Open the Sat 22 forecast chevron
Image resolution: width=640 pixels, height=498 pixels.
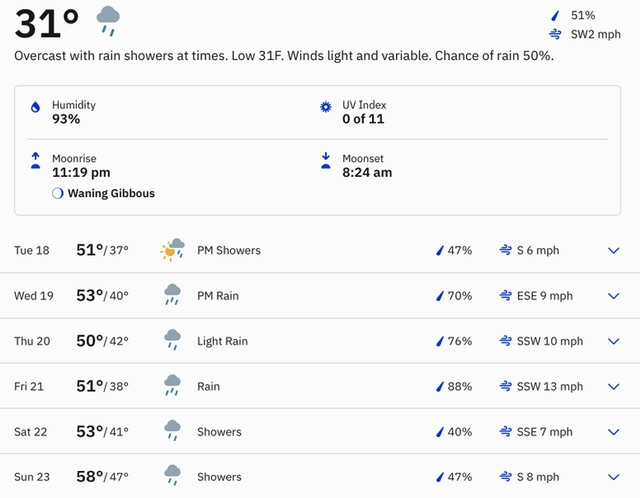[614, 431]
